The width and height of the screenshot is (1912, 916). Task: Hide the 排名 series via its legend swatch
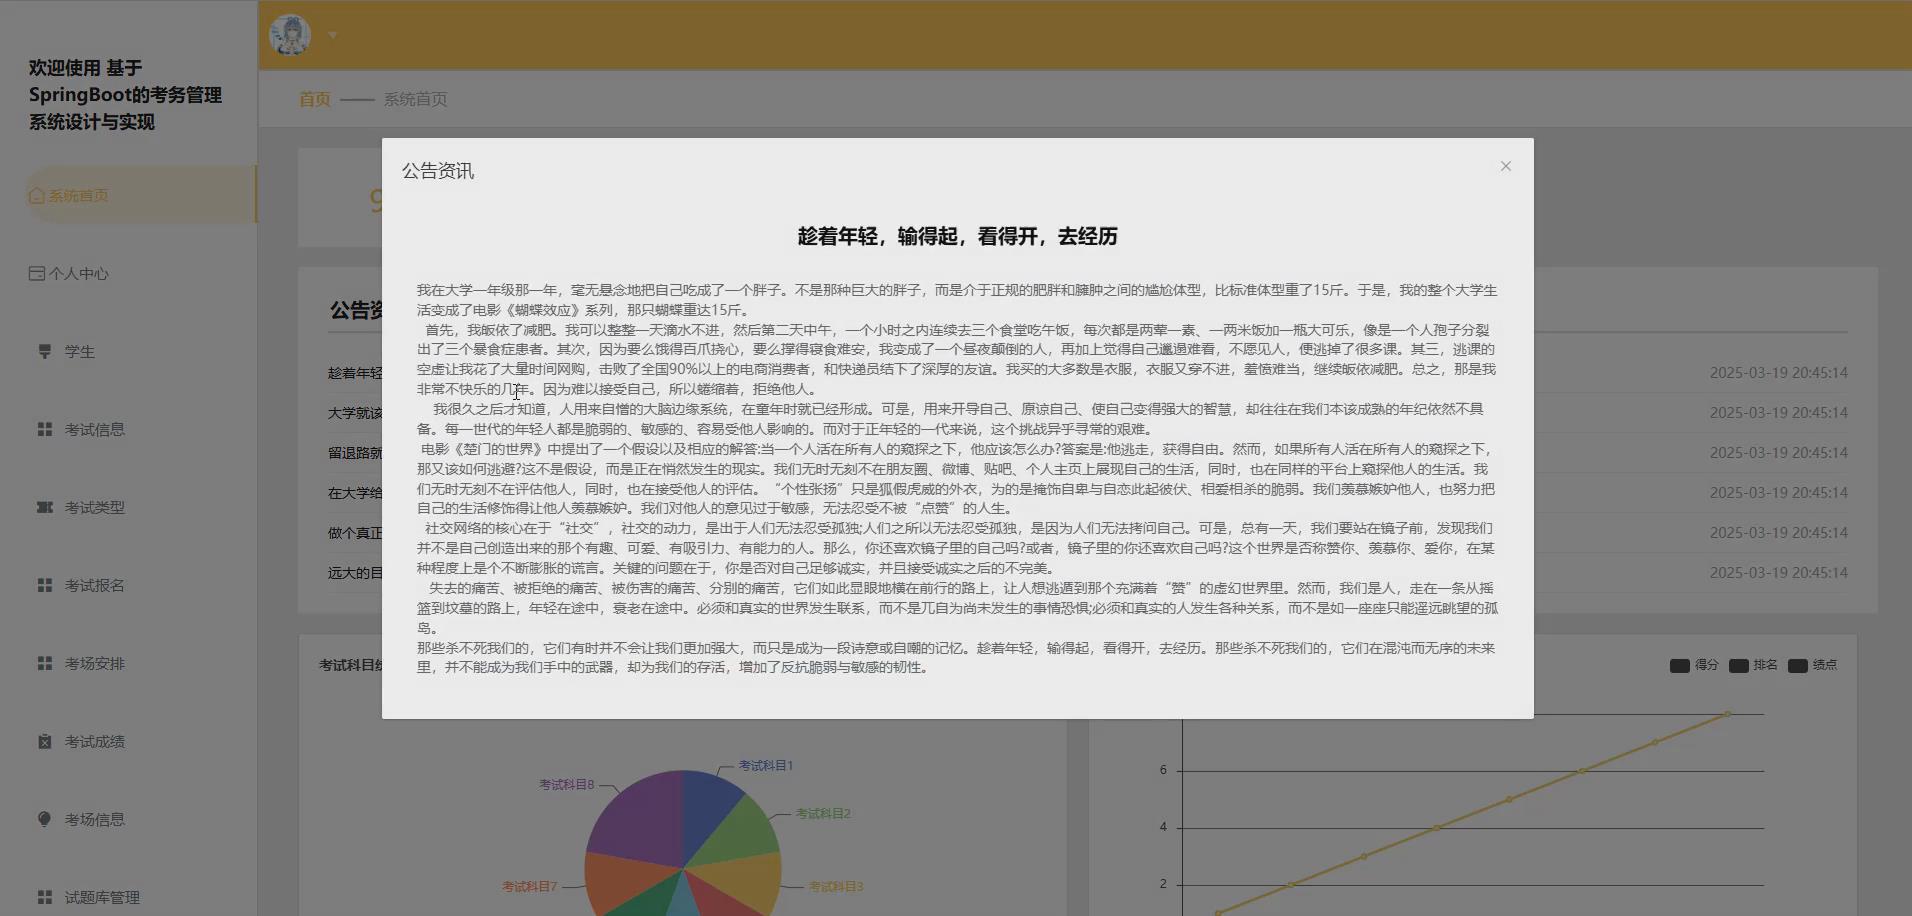[x=1741, y=664]
